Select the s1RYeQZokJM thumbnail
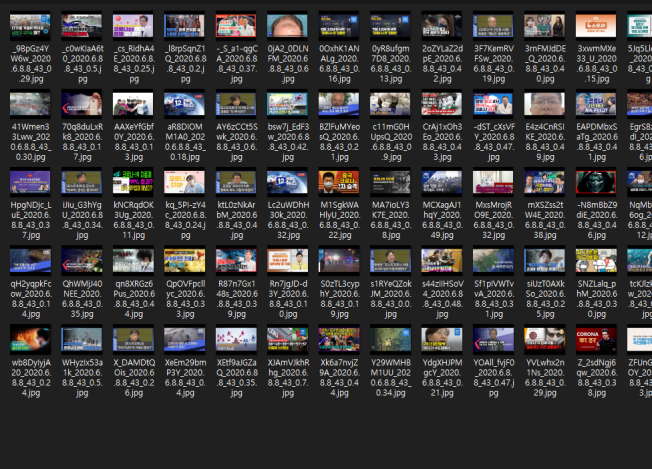The width and height of the screenshot is (652, 469). point(390,260)
